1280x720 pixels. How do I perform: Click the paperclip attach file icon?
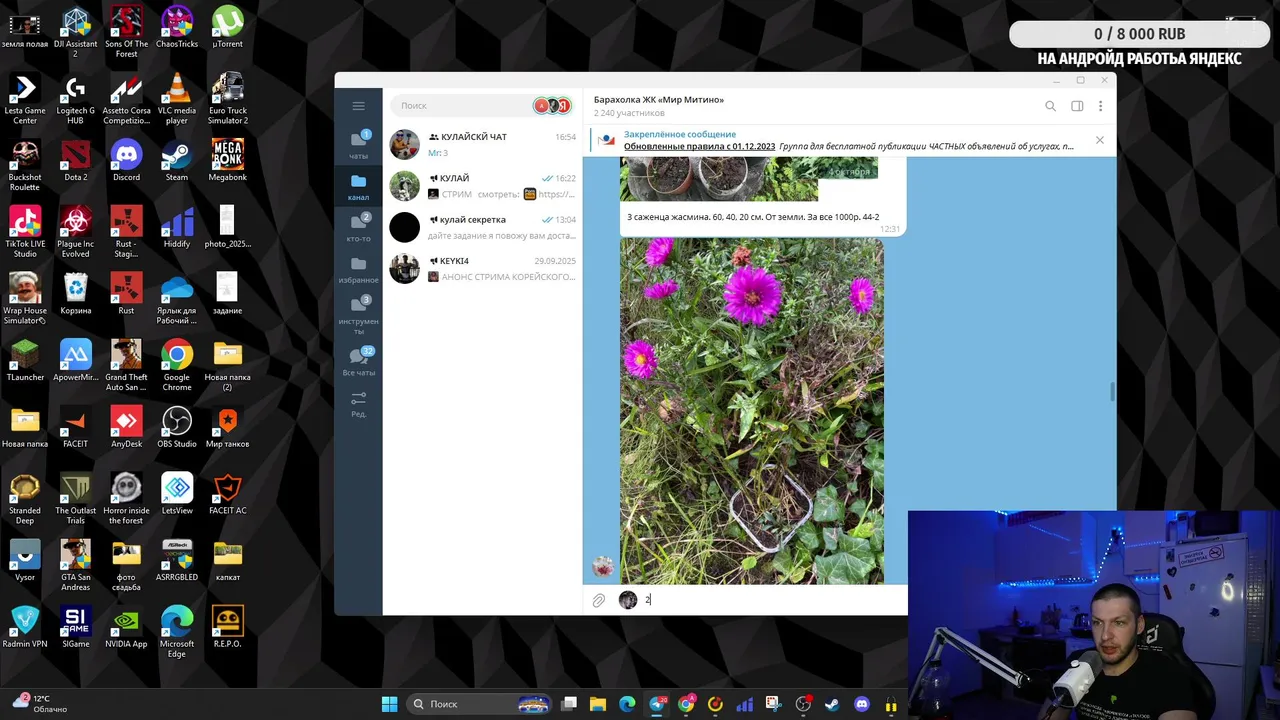click(x=598, y=600)
